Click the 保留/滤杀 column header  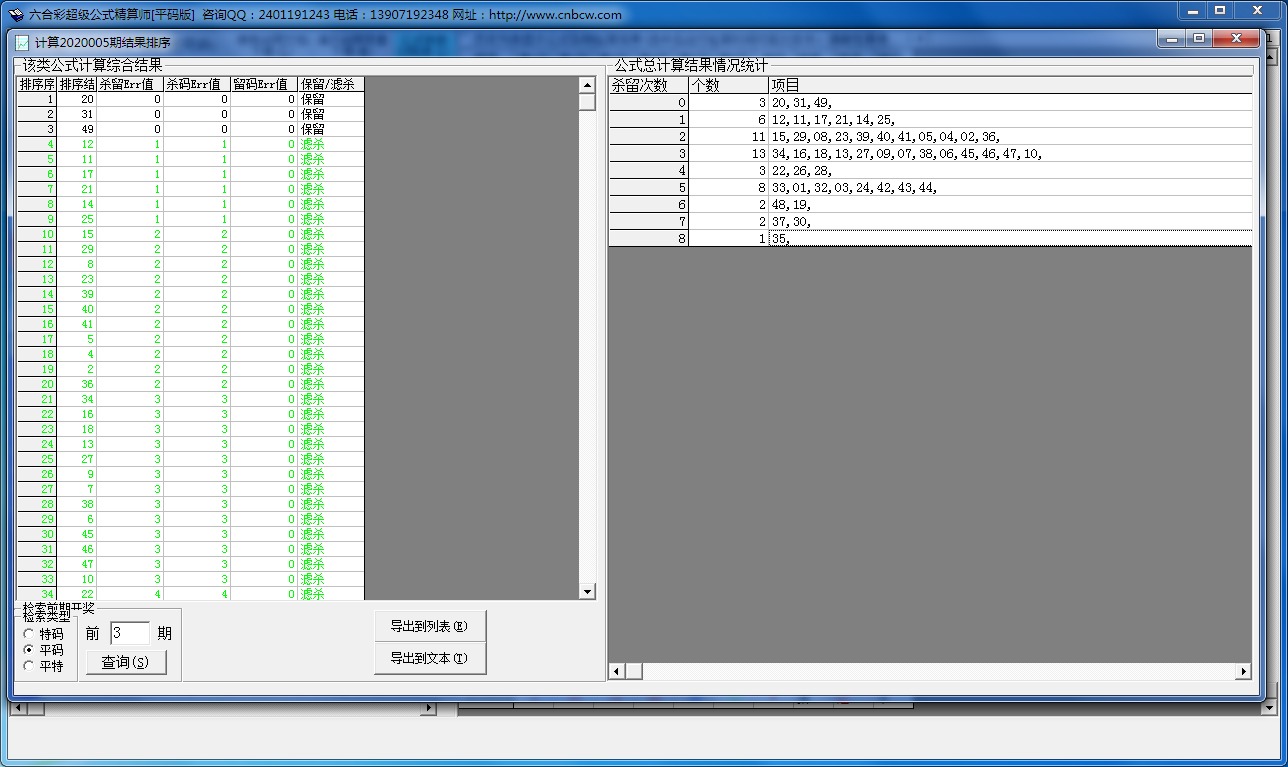330,85
